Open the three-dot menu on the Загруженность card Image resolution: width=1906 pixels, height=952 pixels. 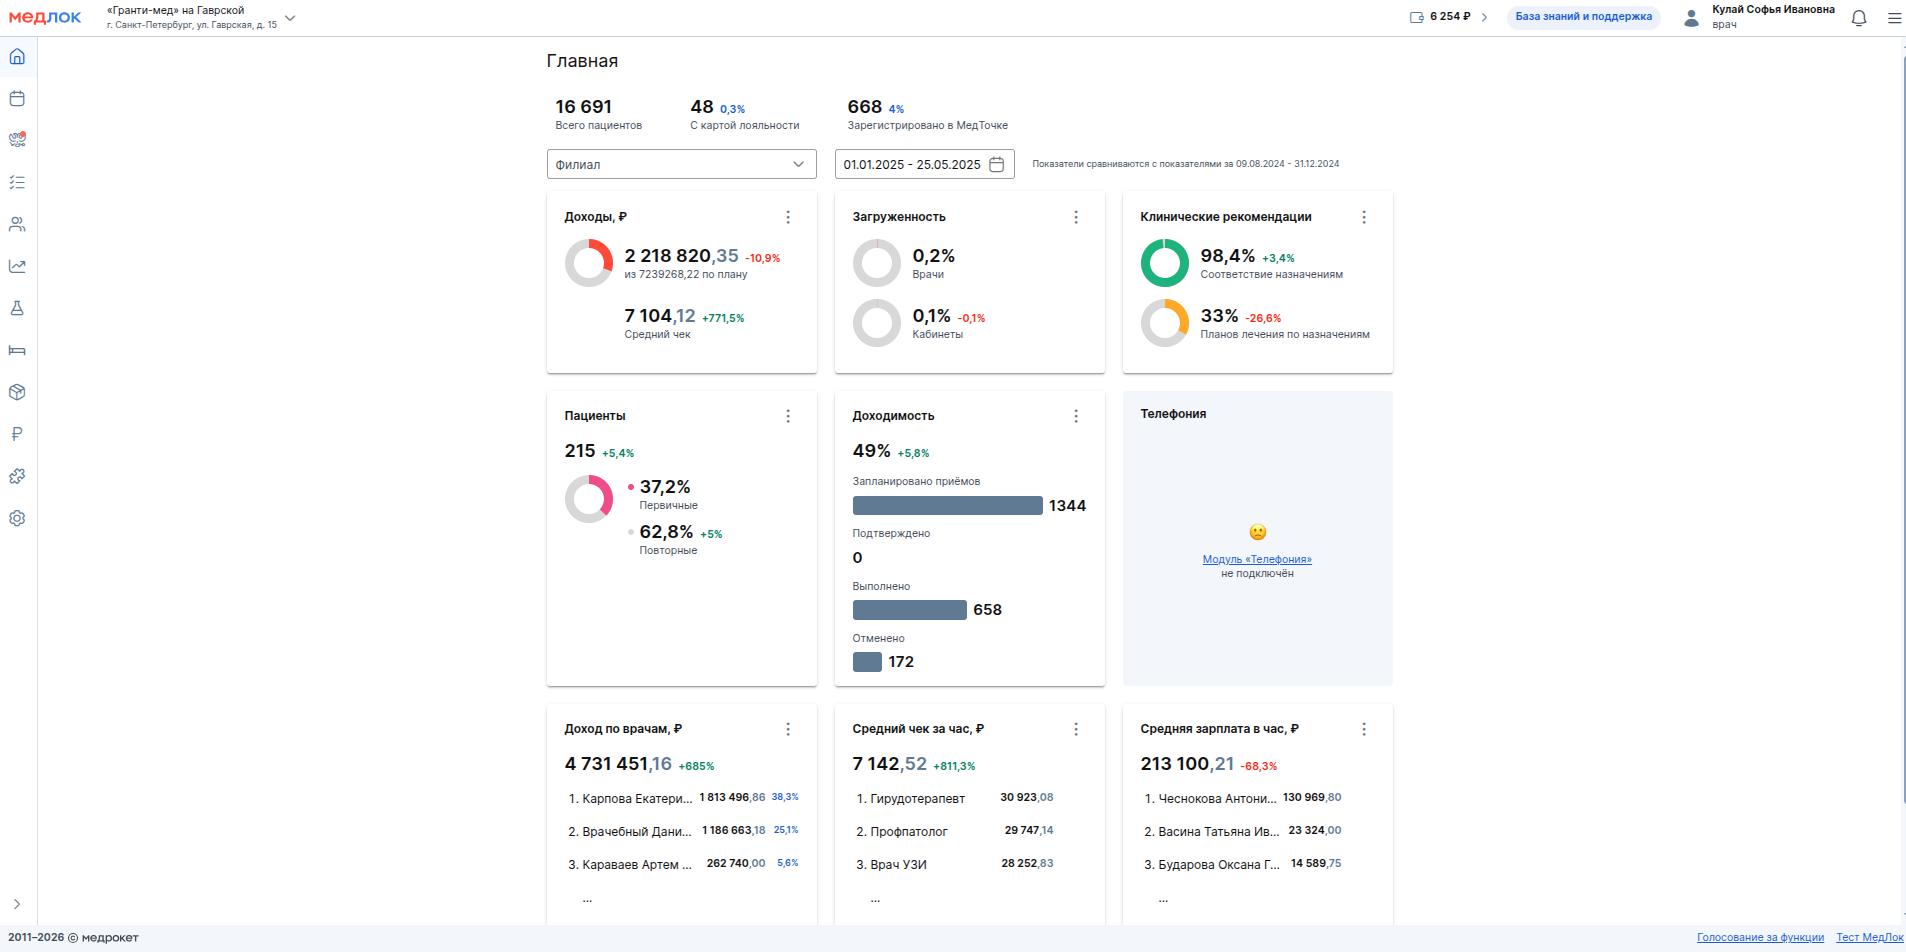(x=1076, y=217)
